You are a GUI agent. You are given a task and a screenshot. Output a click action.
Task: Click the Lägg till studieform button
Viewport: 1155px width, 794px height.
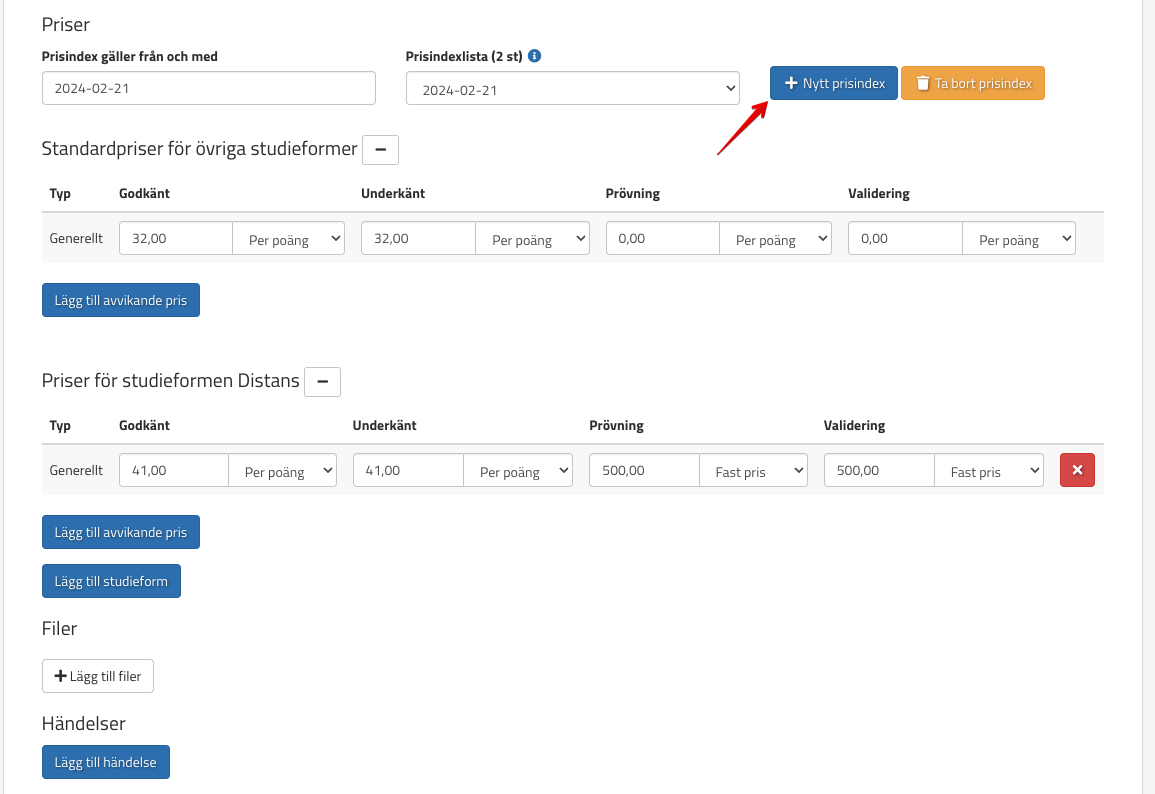click(x=111, y=581)
